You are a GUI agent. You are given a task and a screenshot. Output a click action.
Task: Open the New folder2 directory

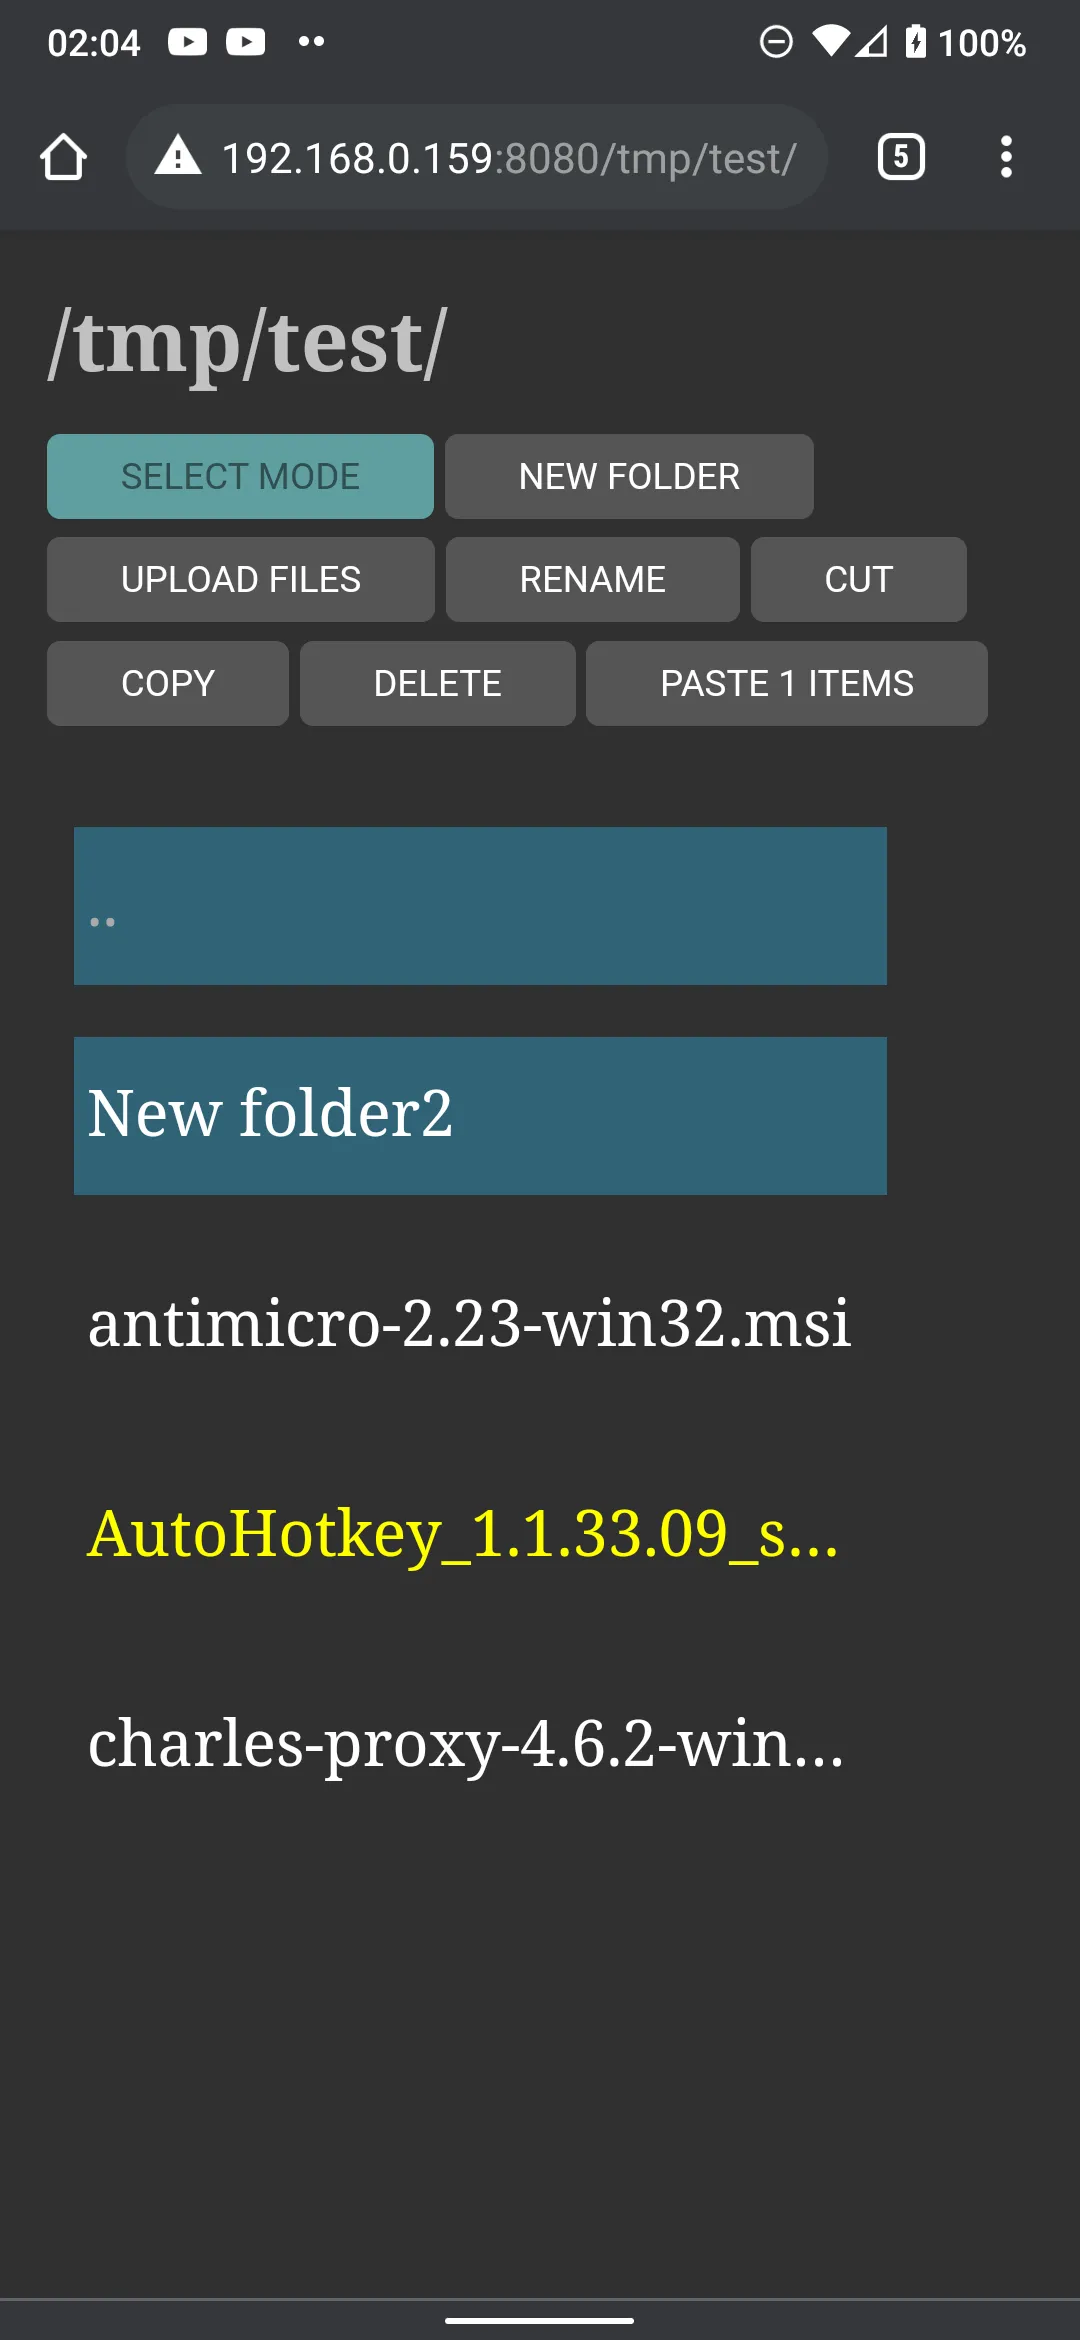pos(480,1116)
